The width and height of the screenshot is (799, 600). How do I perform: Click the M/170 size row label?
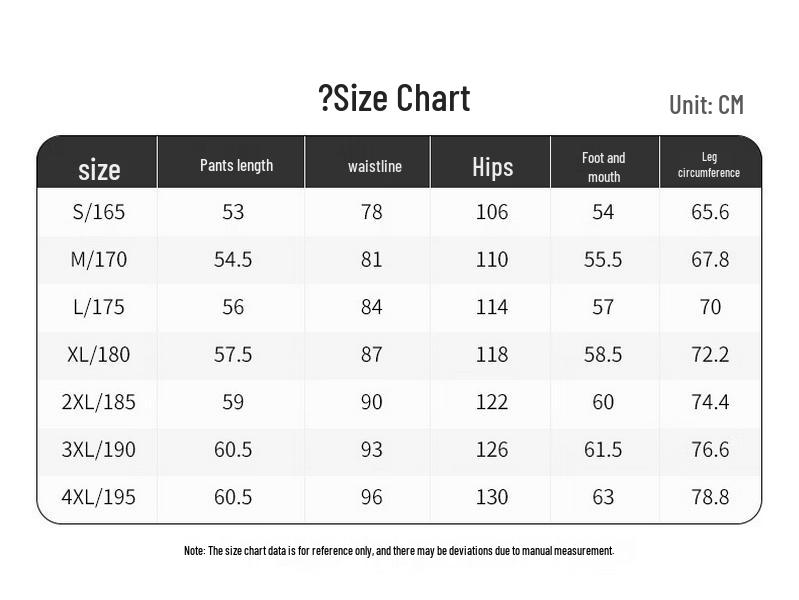[x=99, y=260]
